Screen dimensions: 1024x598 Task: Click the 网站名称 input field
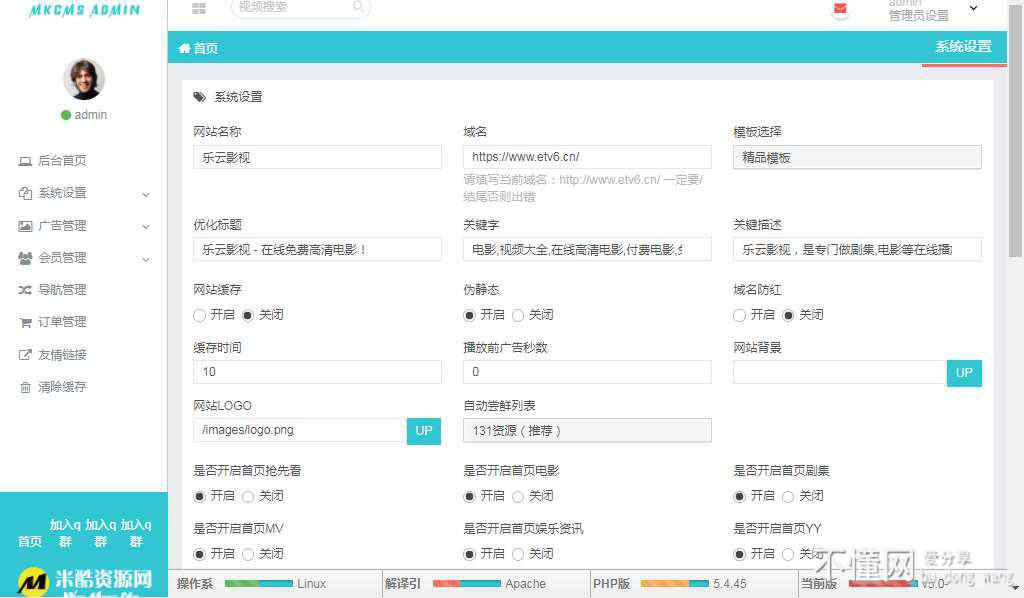(x=317, y=157)
